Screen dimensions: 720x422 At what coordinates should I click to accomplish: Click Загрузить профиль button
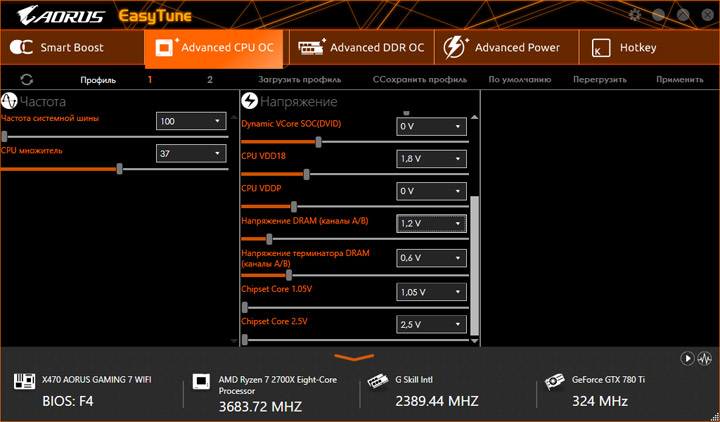tap(299, 79)
